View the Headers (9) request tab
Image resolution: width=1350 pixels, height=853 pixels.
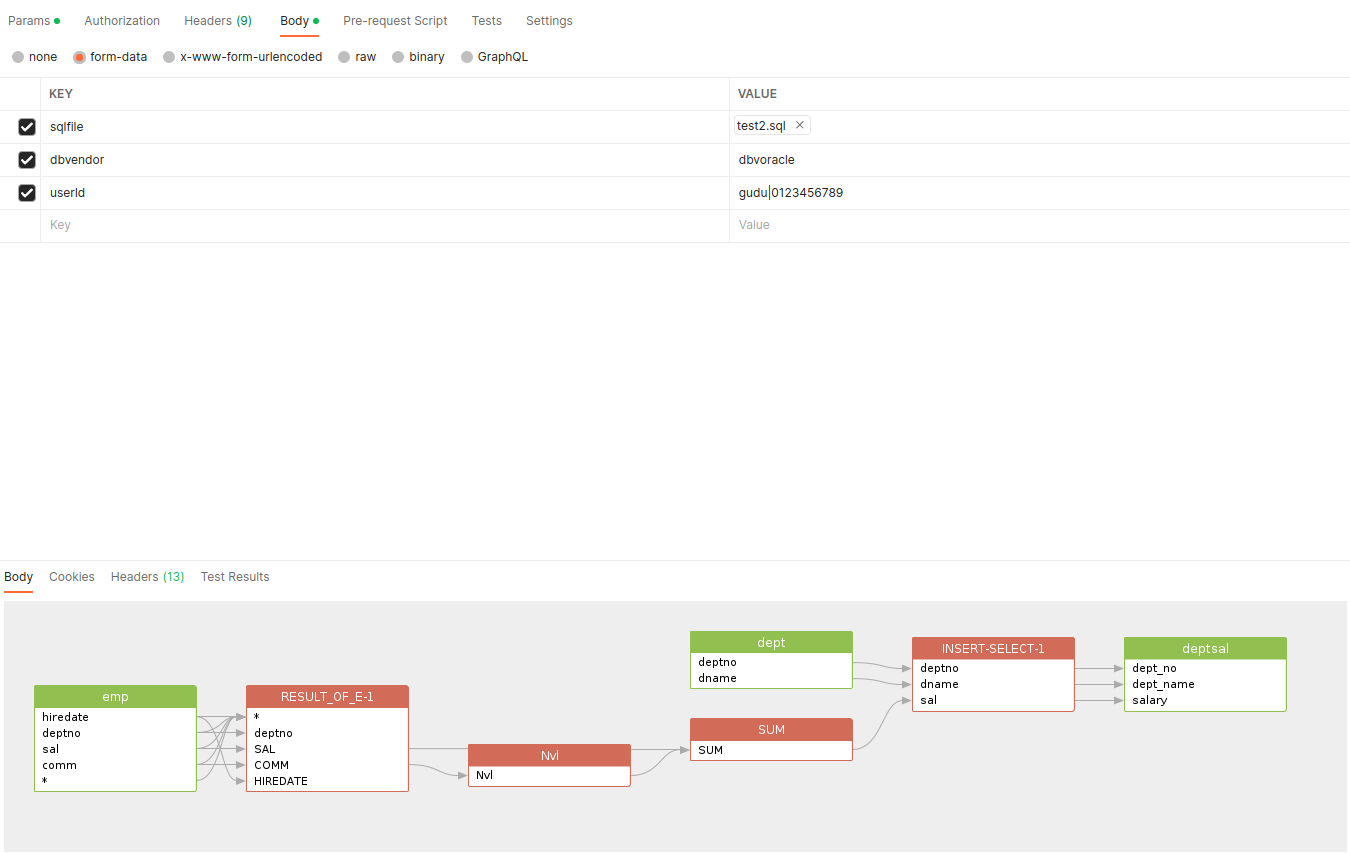(217, 20)
